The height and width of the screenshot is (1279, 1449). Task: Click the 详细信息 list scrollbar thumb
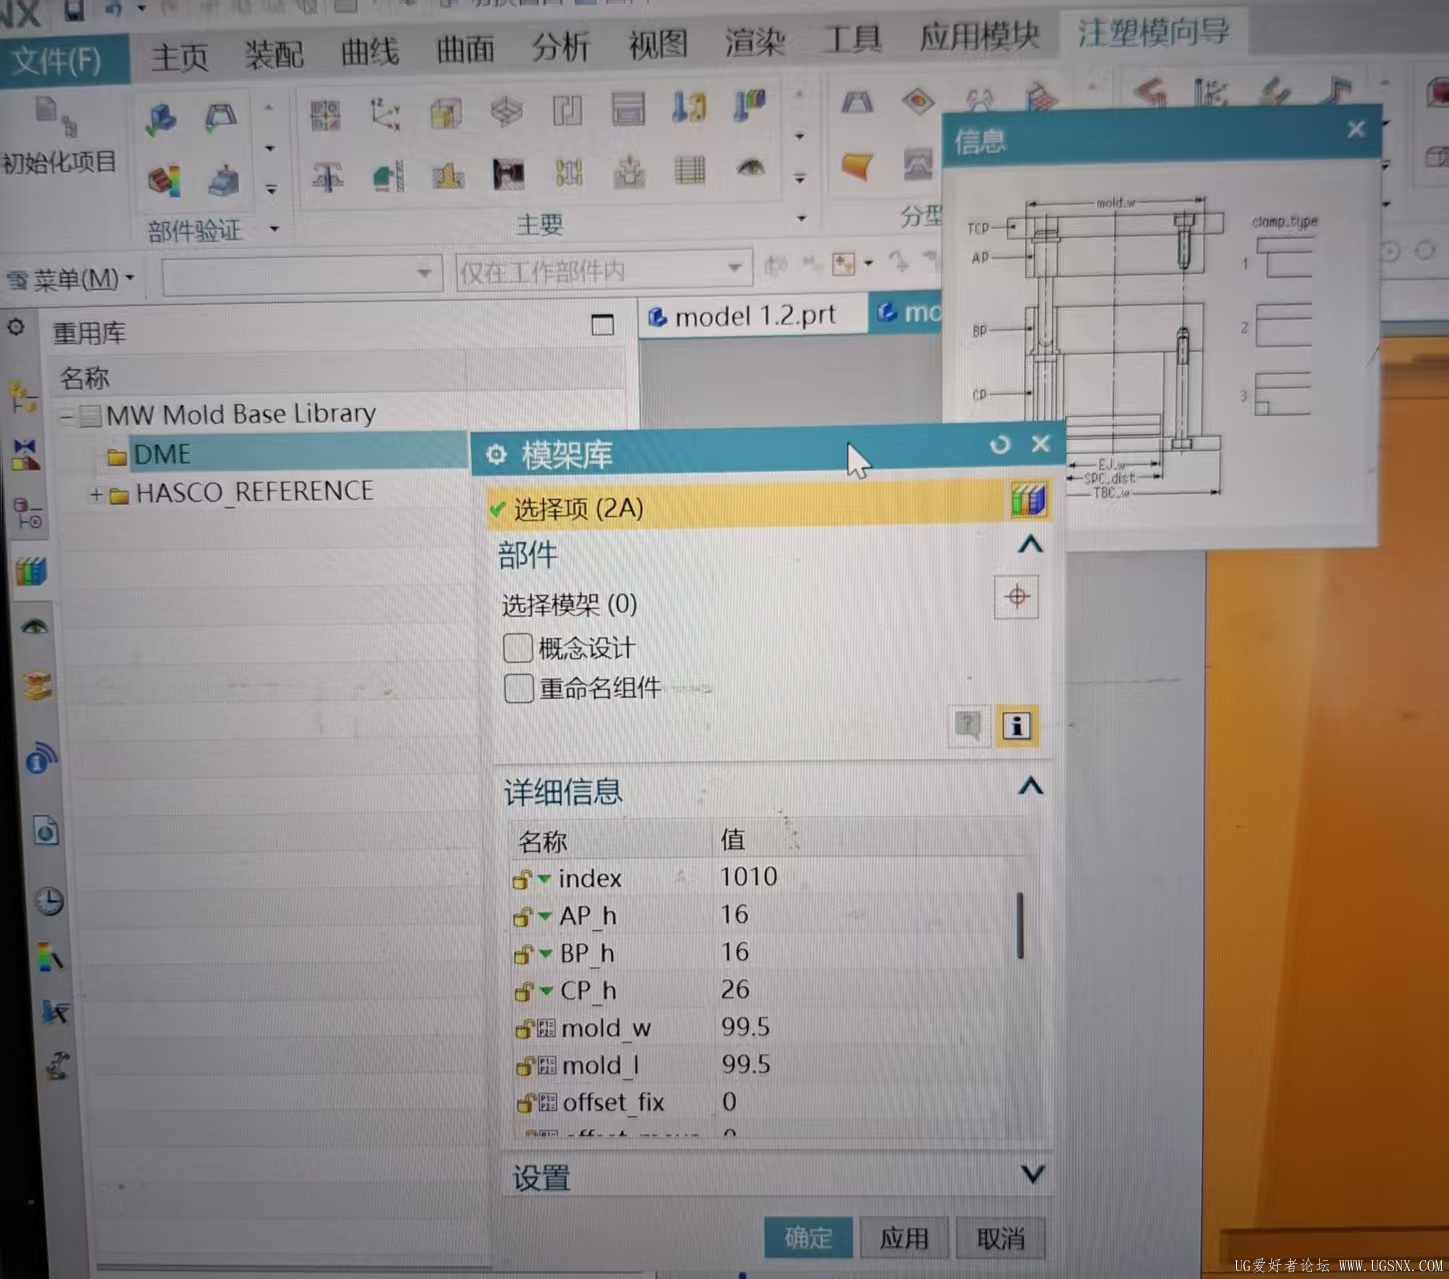[x=1020, y=925]
